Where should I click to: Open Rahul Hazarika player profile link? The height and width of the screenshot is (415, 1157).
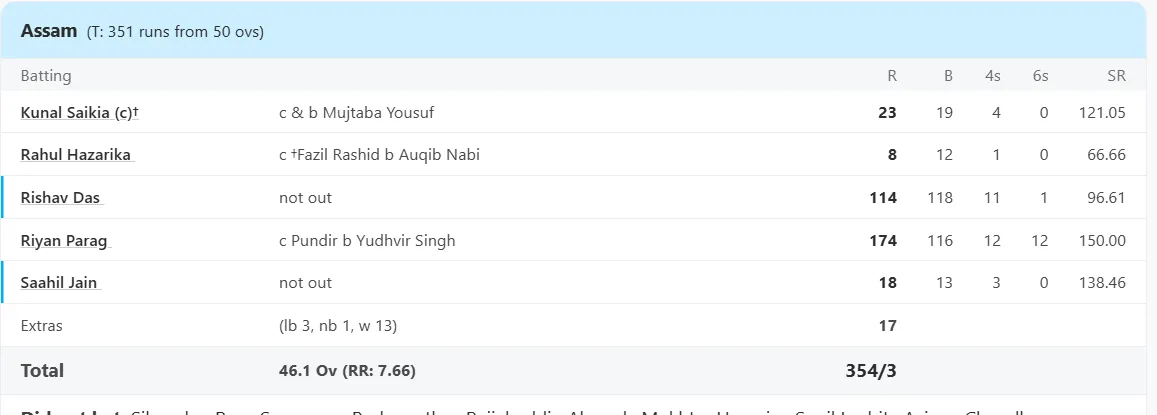pos(77,155)
